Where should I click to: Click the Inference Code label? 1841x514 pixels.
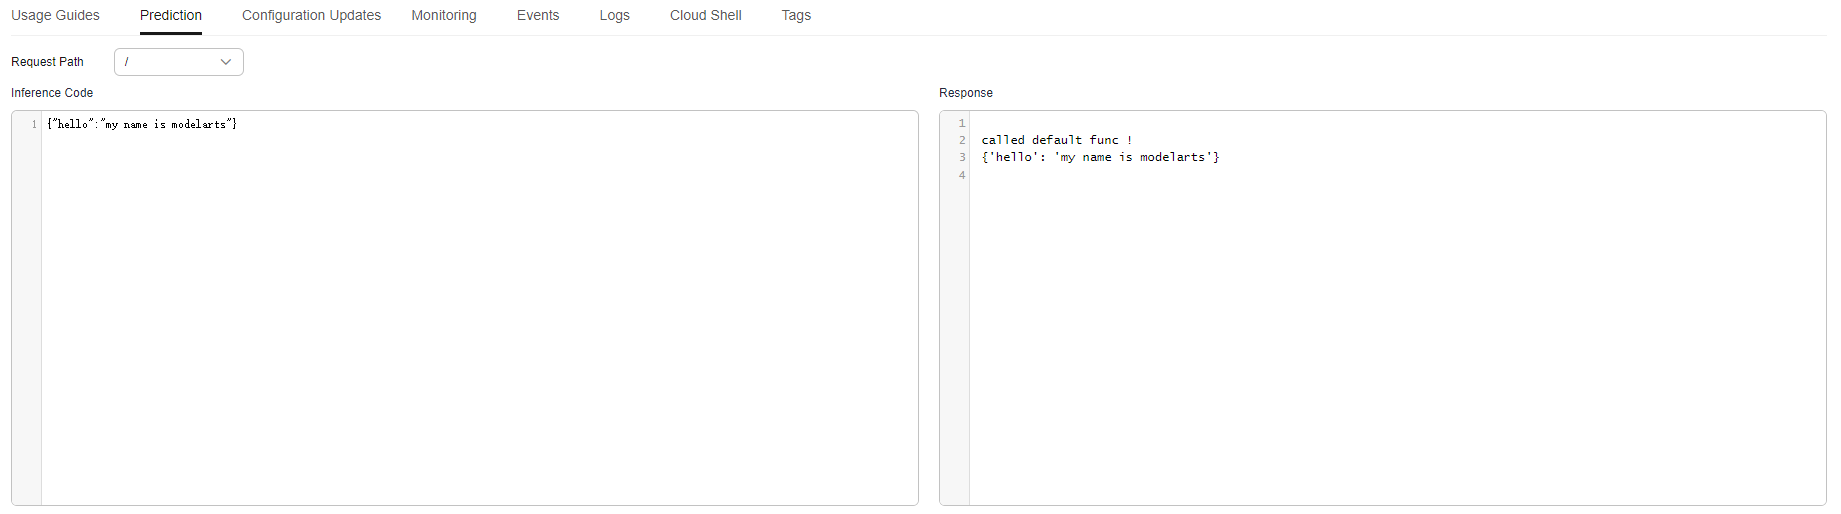[x=52, y=93]
